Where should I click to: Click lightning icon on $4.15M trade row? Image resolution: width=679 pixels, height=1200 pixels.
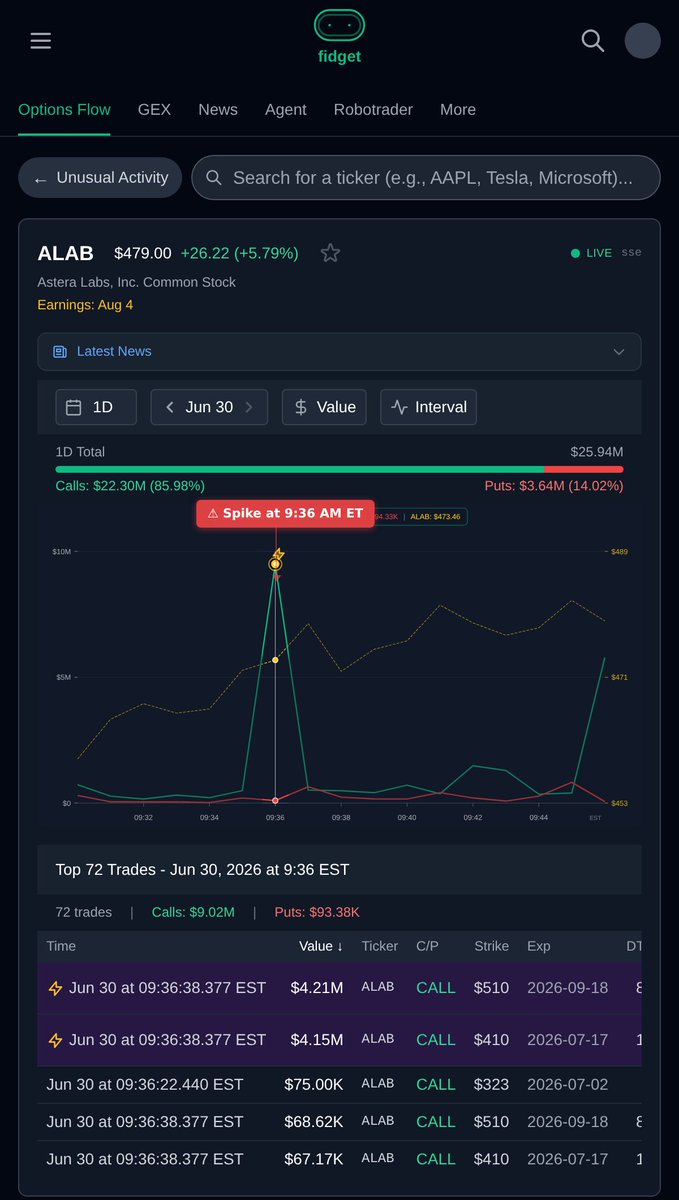[56, 1040]
